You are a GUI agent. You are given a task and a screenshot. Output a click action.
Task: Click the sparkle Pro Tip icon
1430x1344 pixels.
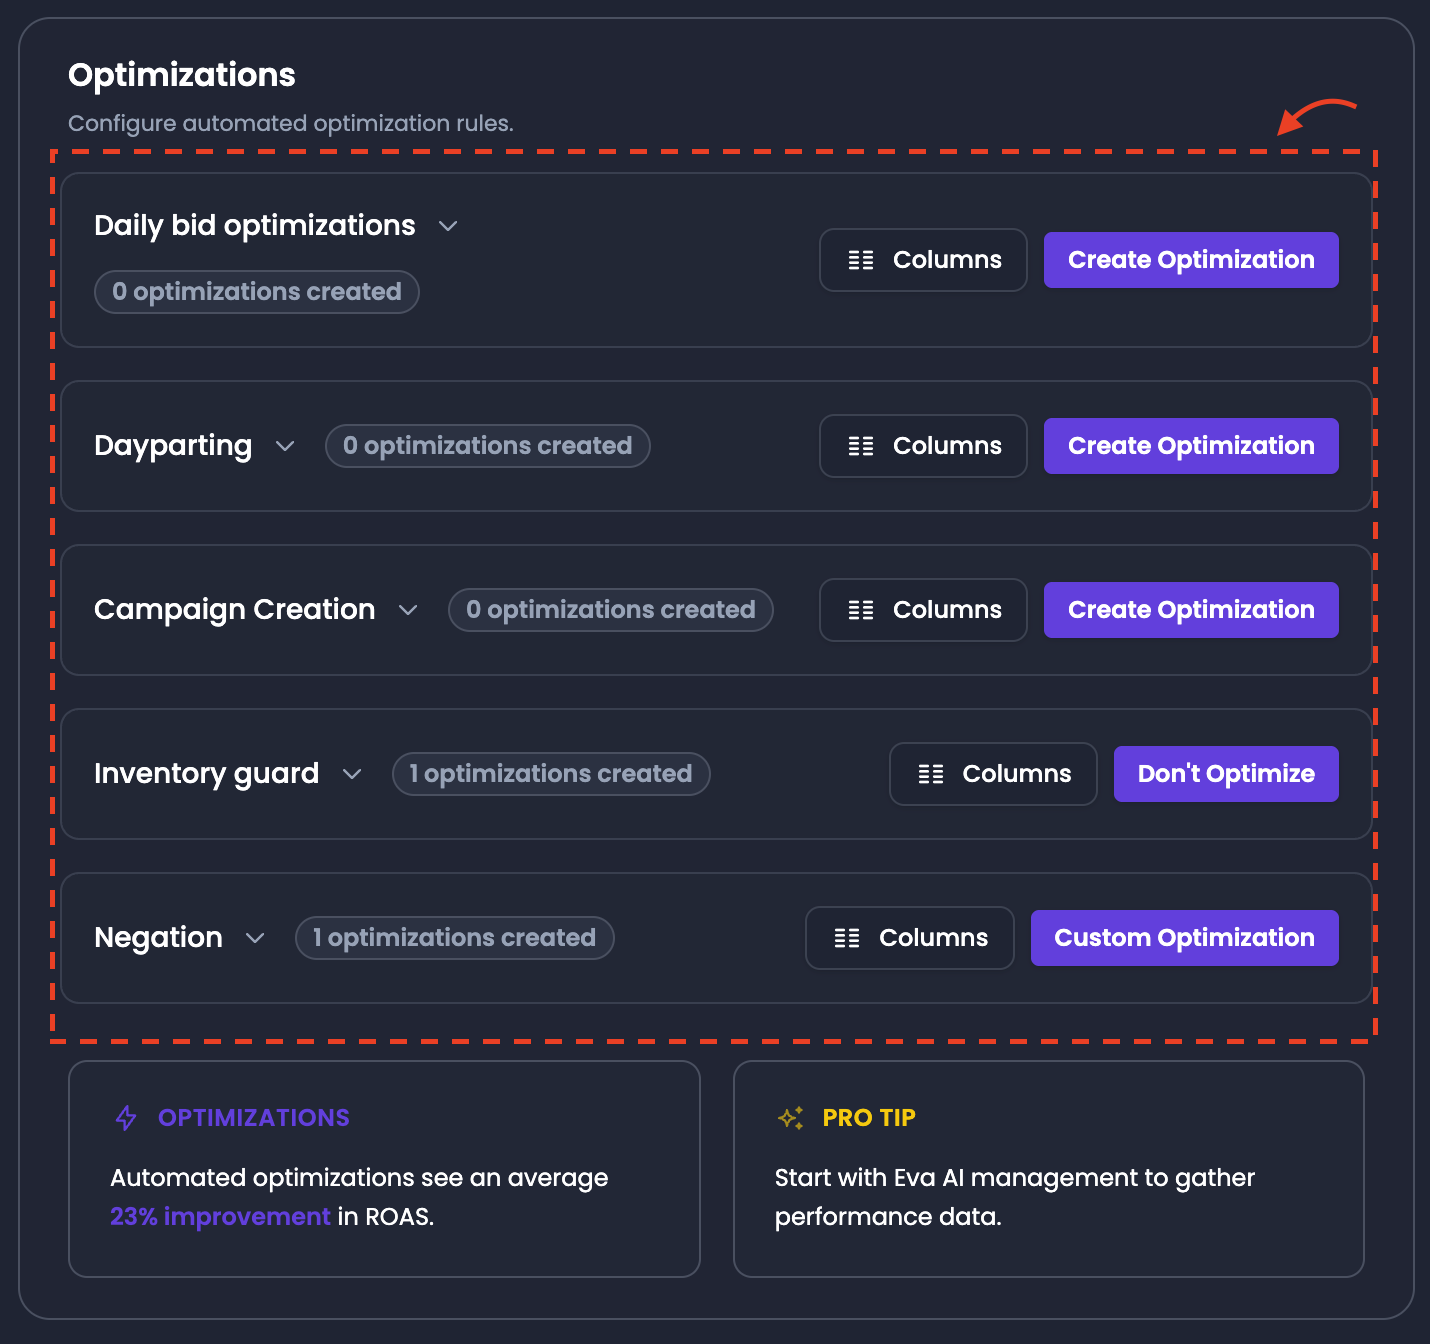coord(791,1118)
